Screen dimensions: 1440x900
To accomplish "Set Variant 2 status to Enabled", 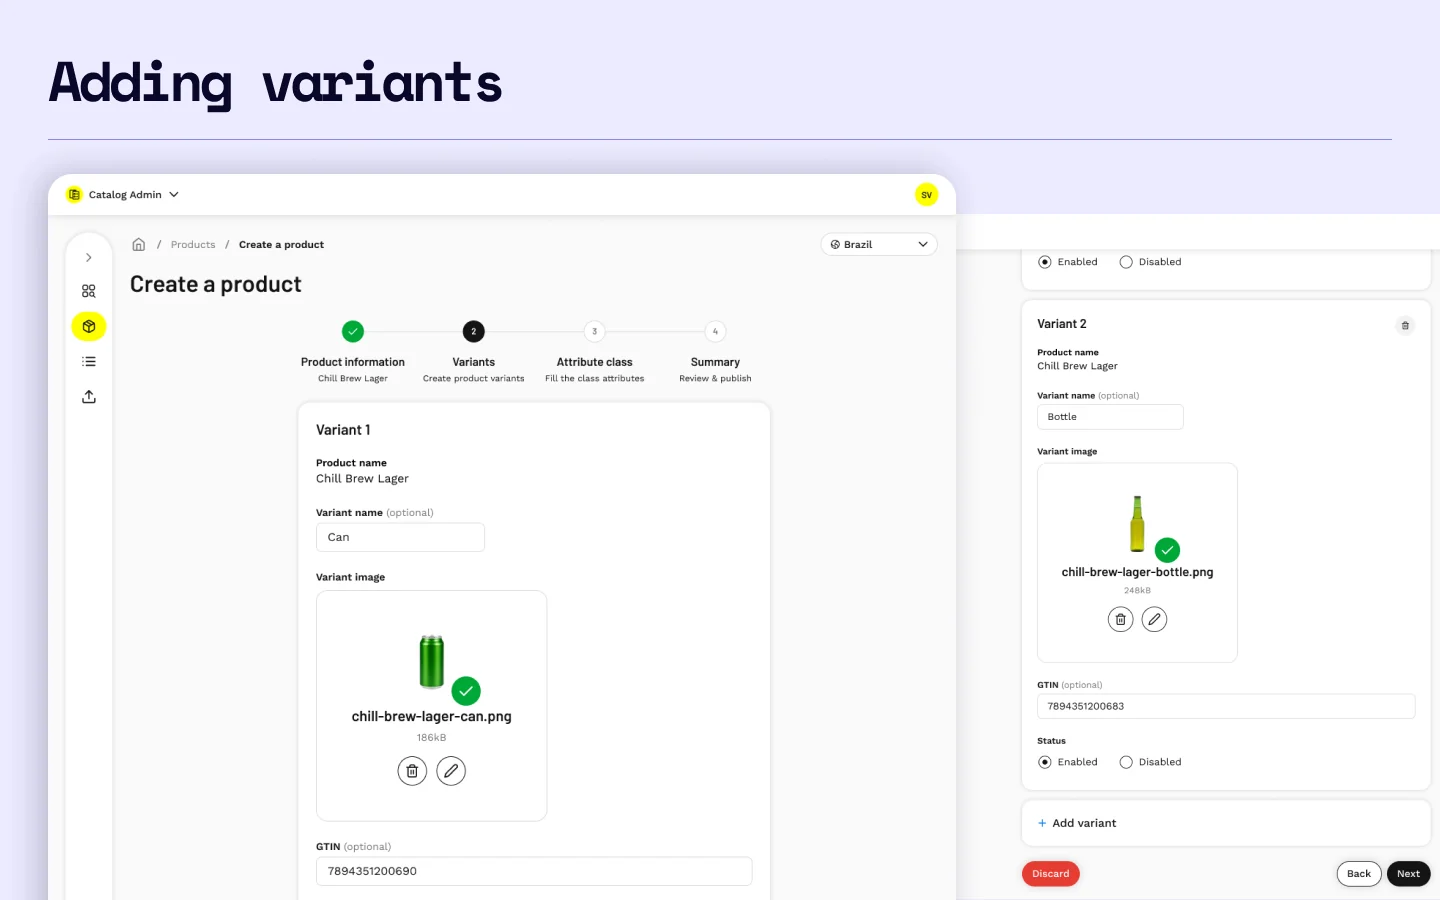I will click(x=1045, y=762).
